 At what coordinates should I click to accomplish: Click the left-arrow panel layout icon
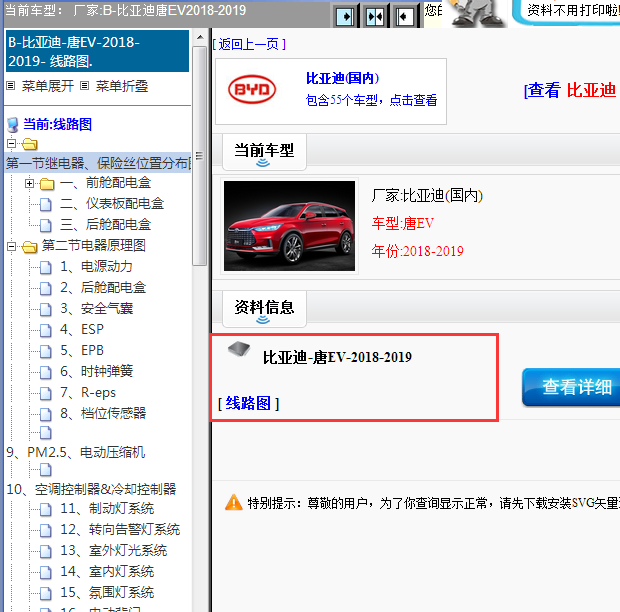(404, 17)
